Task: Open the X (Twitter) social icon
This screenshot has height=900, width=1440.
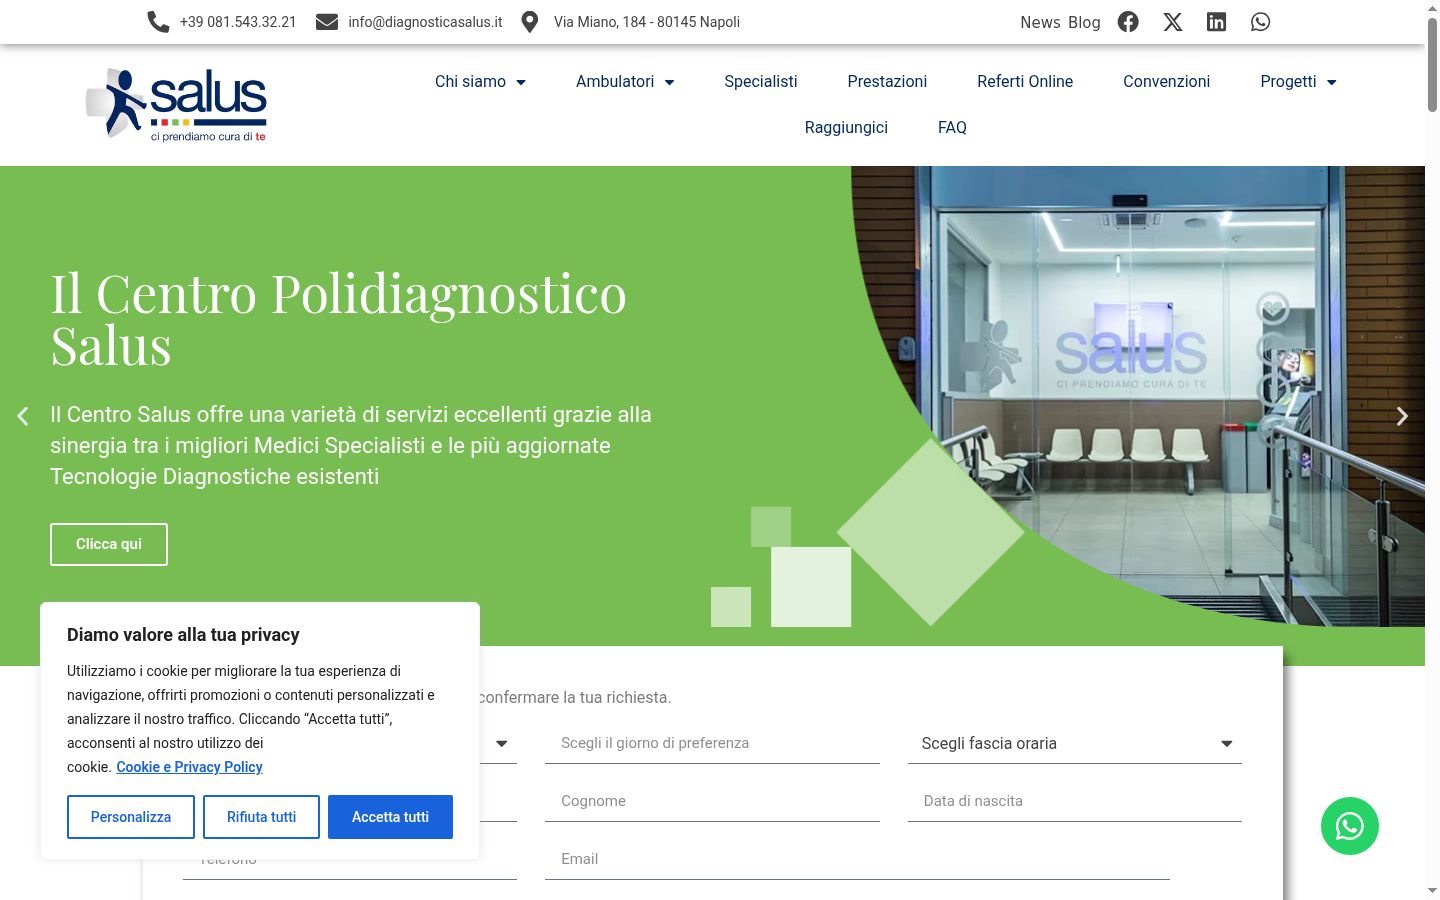Action: coord(1173,22)
